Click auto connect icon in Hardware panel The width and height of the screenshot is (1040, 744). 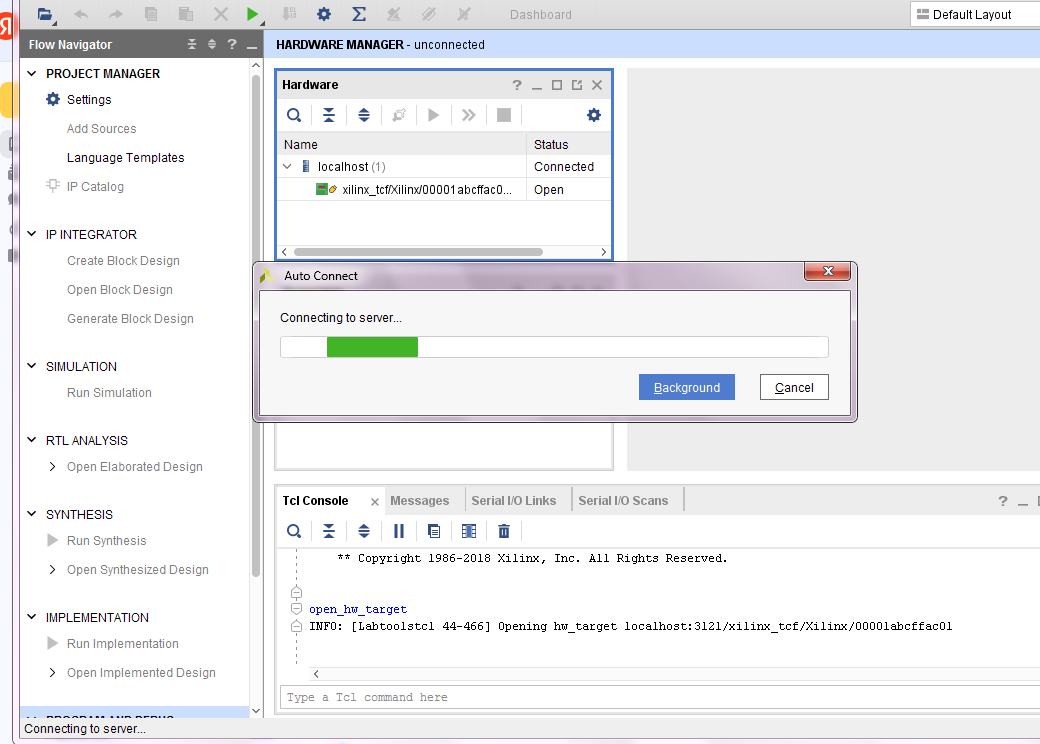coord(399,115)
